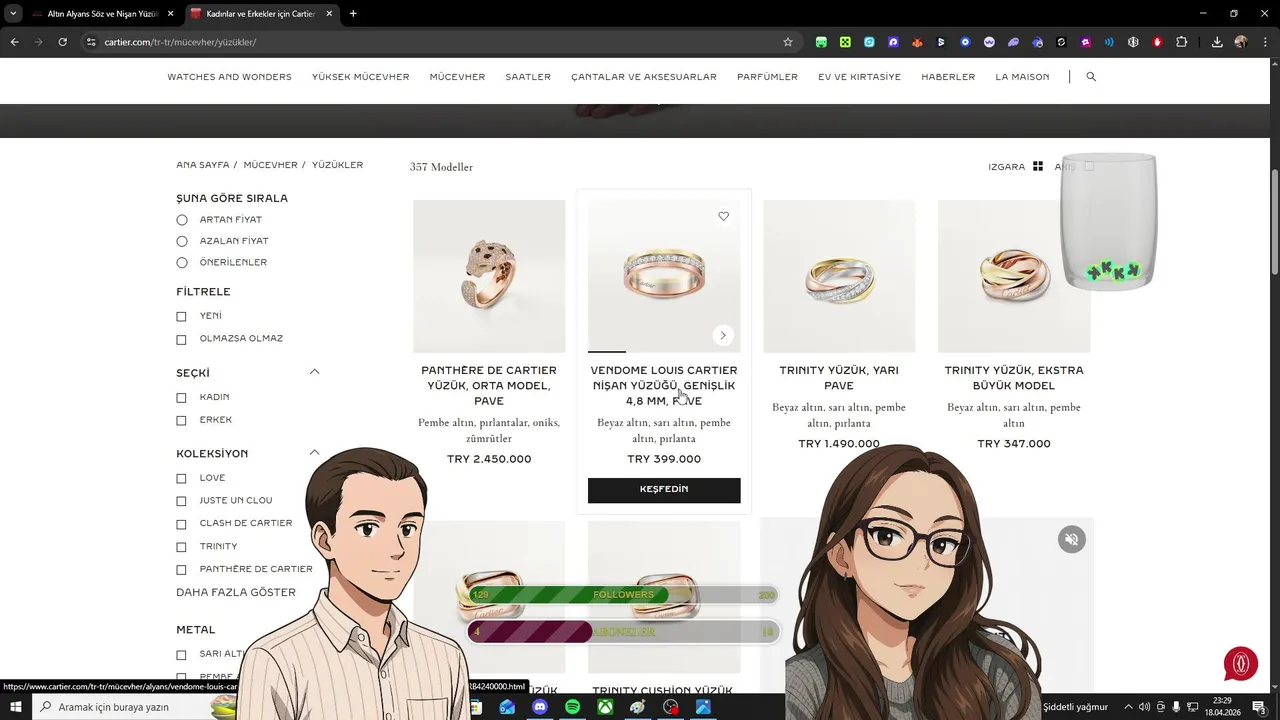Open the Windows Start button
1280x720 pixels.
[x=16, y=707]
